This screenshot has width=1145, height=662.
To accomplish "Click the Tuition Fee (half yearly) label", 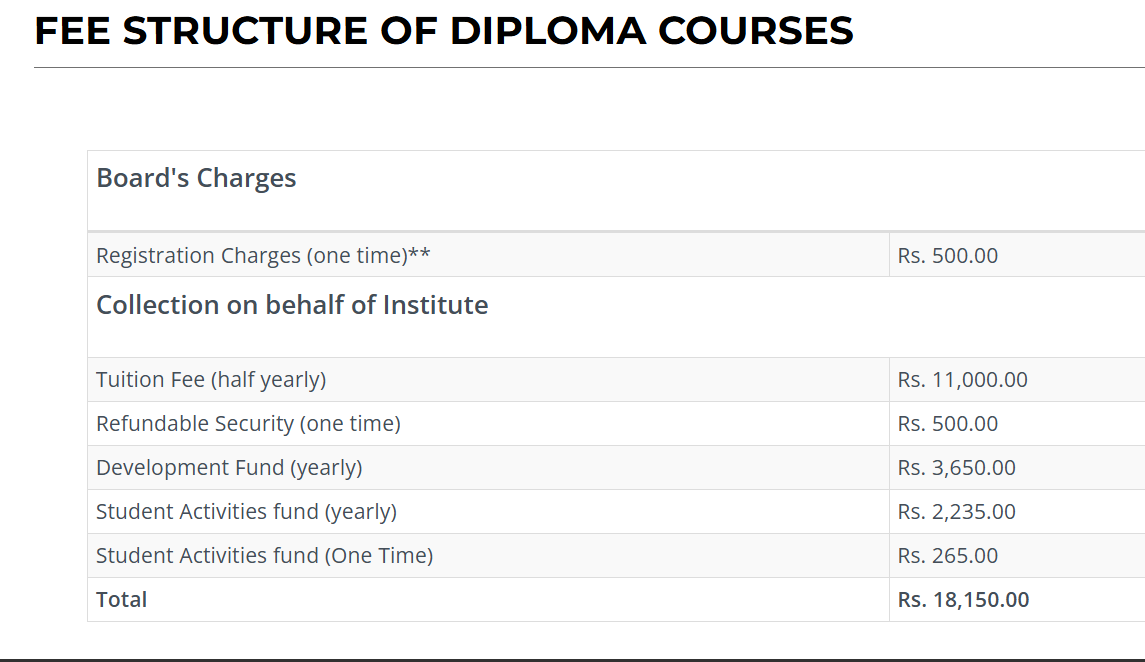I will click(x=211, y=380).
